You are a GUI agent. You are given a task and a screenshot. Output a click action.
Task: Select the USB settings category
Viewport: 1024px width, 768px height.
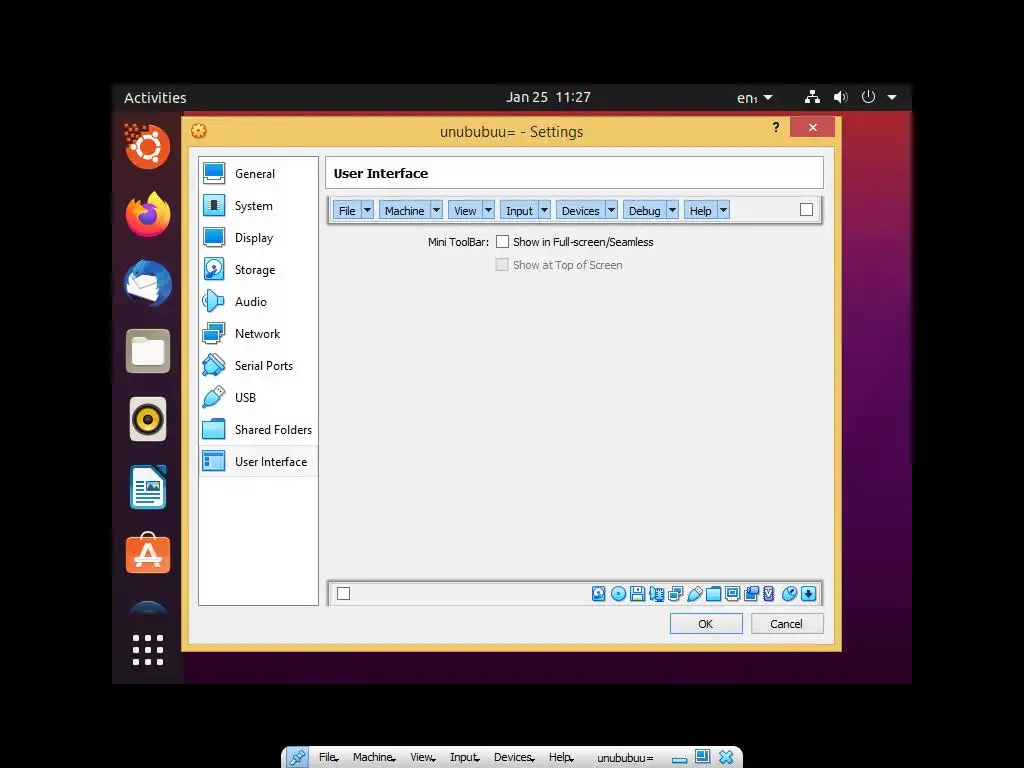click(258, 398)
